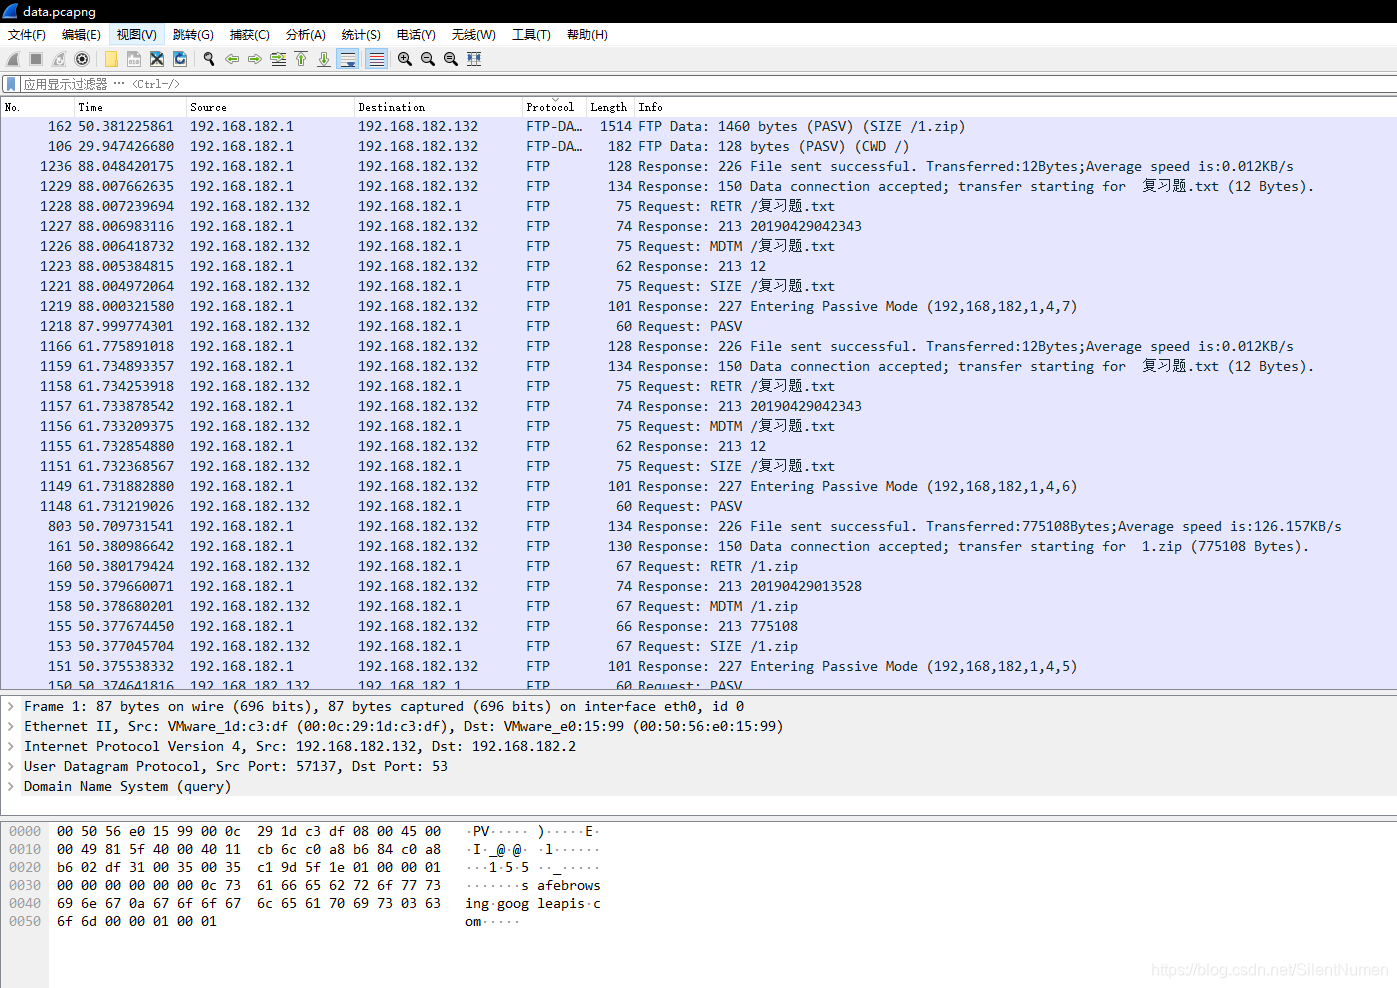Select packet 1236 File sent successful

pos(698,166)
